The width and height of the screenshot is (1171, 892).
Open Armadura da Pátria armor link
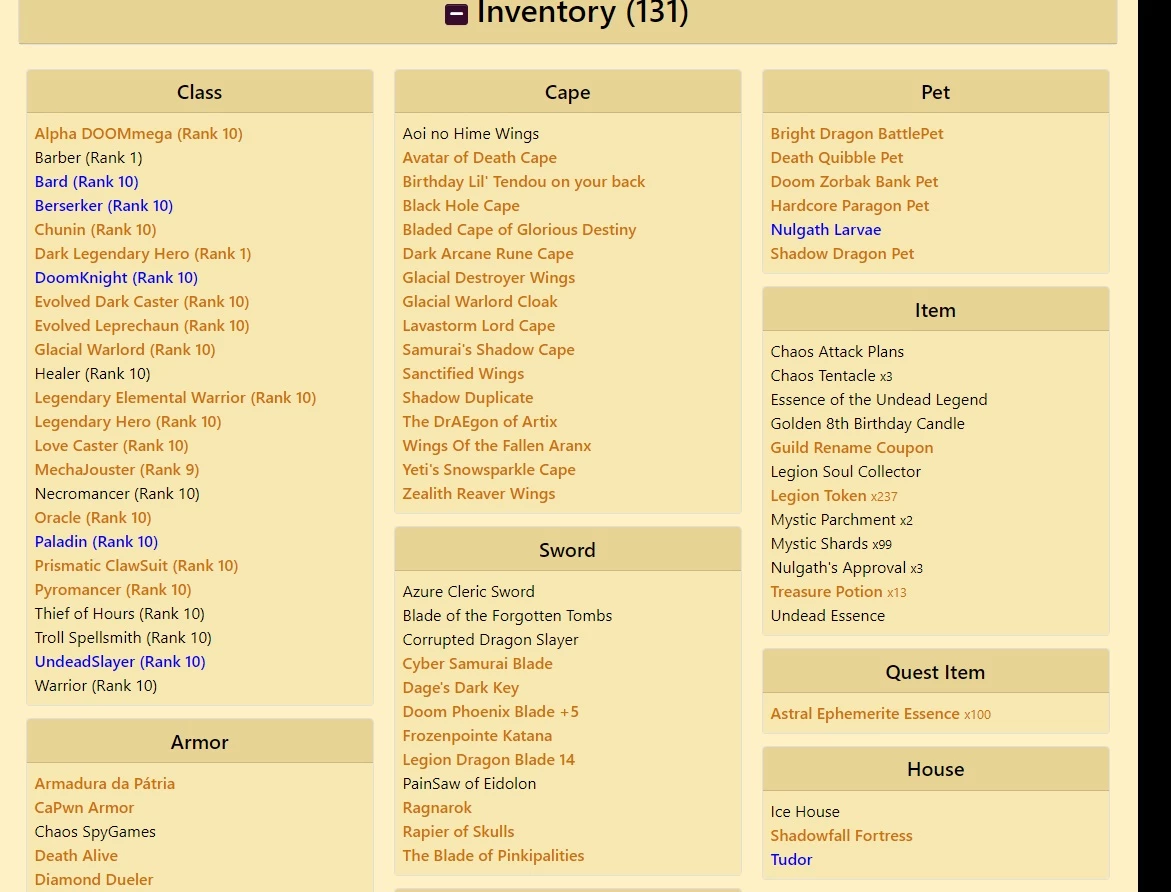point(105,784)
